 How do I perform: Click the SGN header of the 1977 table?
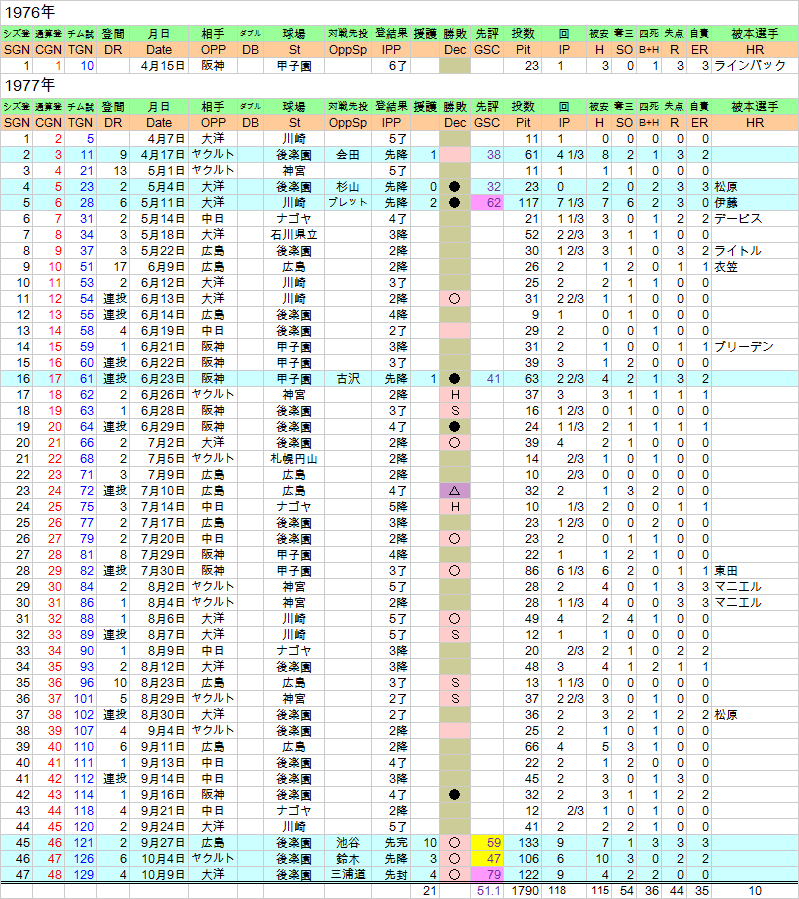[x=17, y=123]
